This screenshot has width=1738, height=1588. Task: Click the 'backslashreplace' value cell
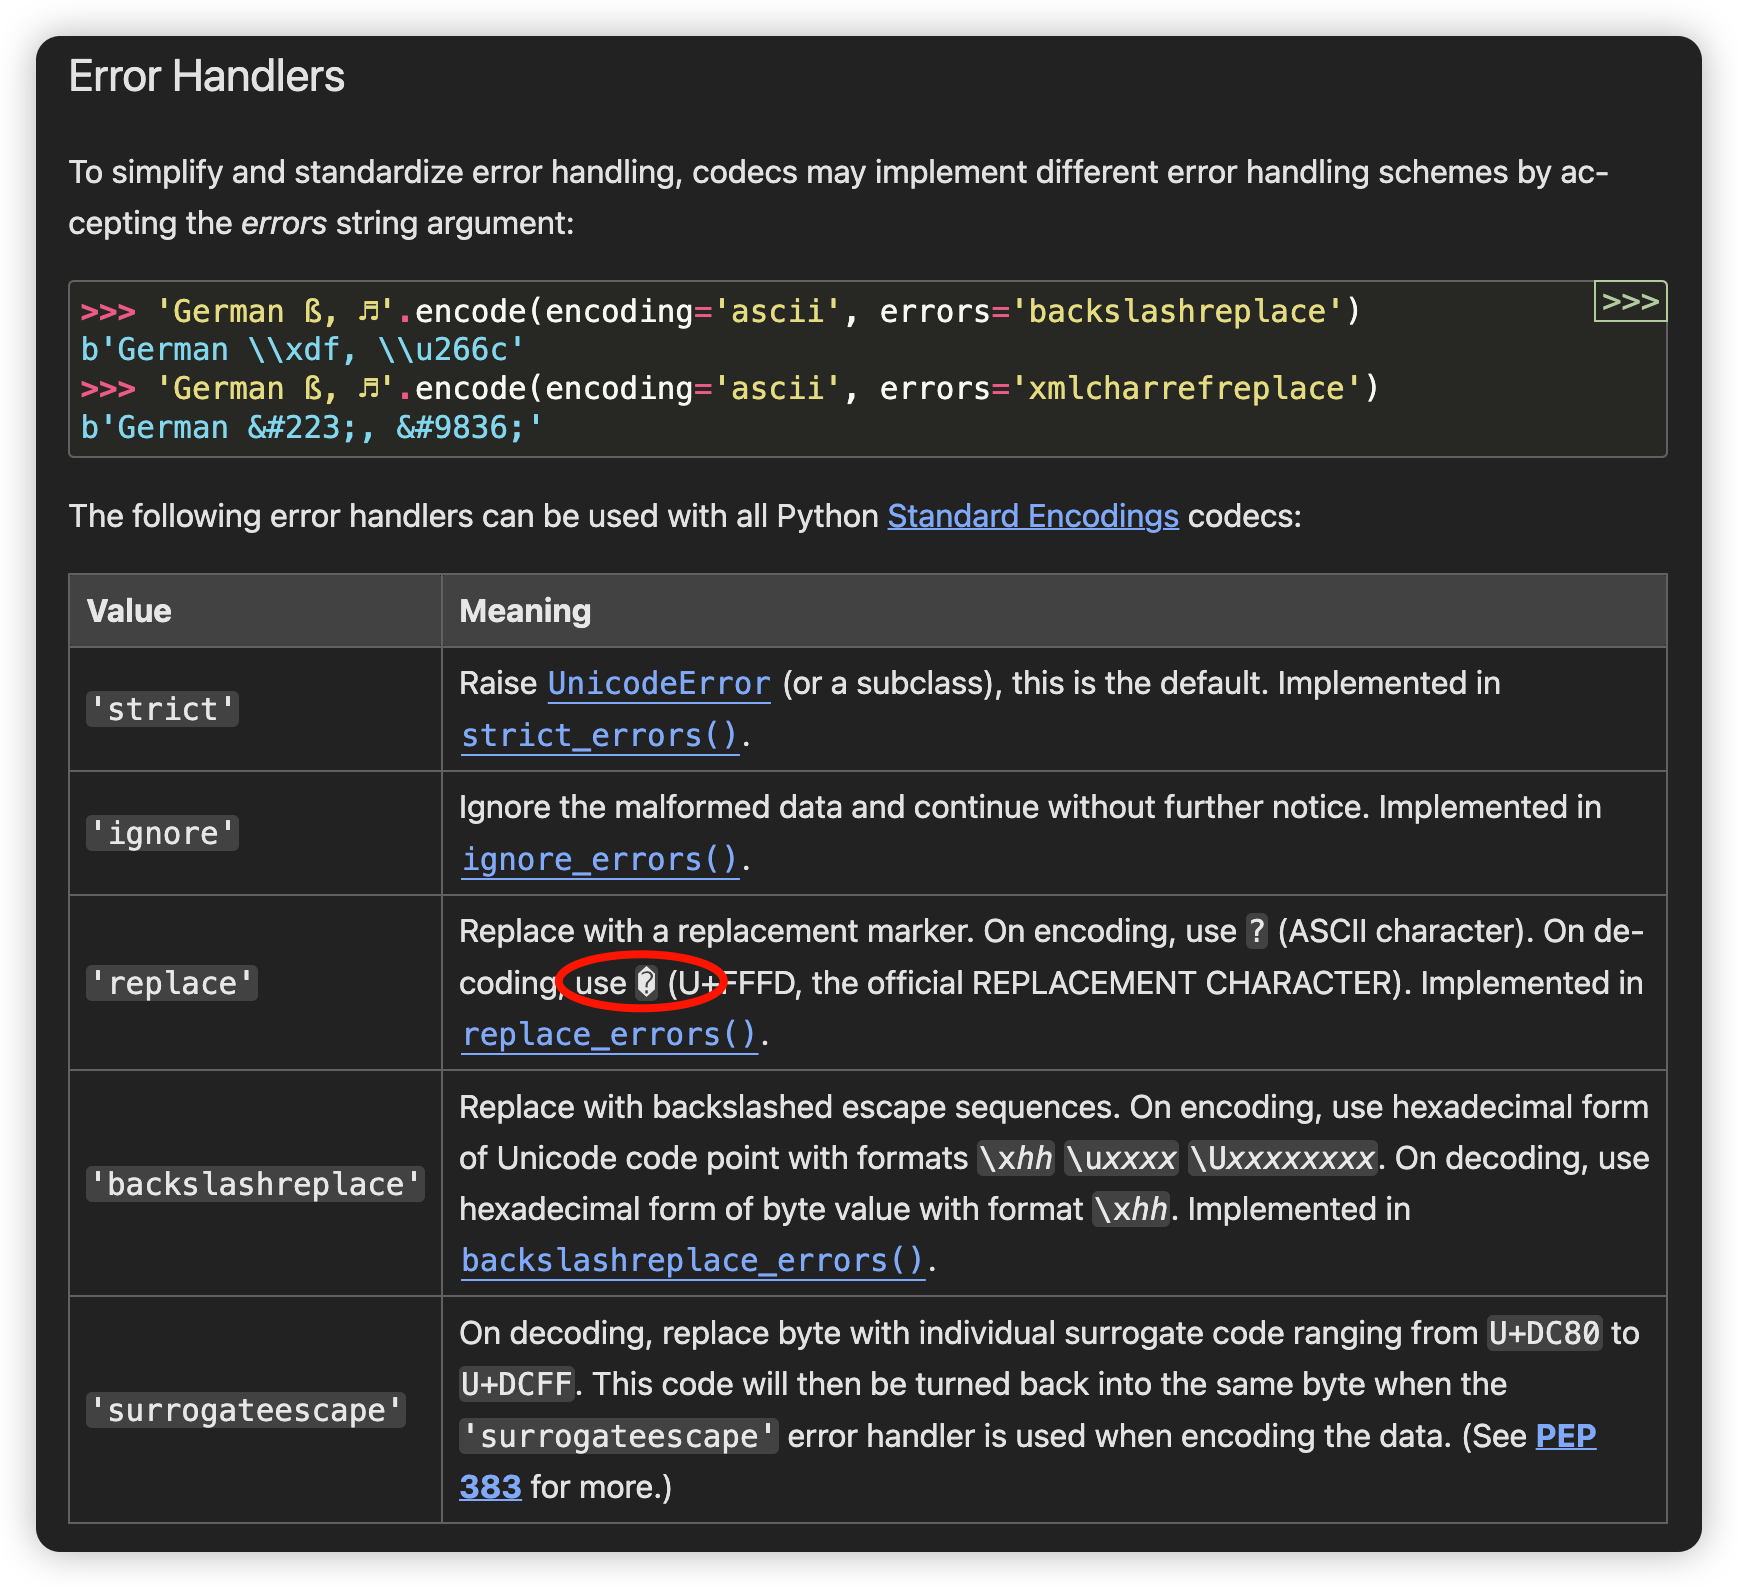[x=255, y=1184]
